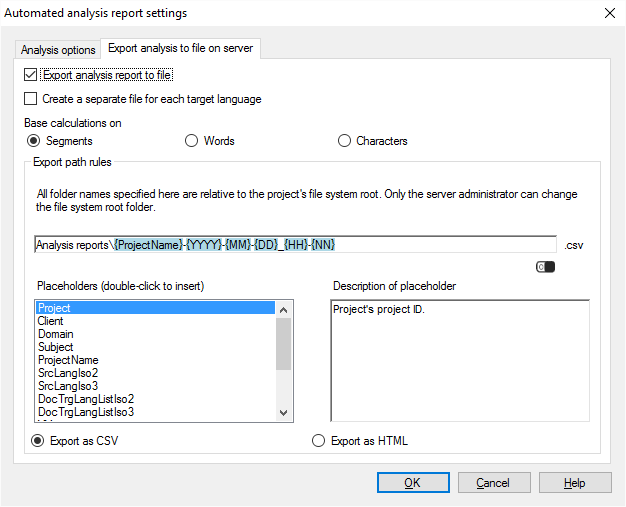Viewport: 626px width, 507px height.
Task: Base calculations on Words
Action: 192,141
